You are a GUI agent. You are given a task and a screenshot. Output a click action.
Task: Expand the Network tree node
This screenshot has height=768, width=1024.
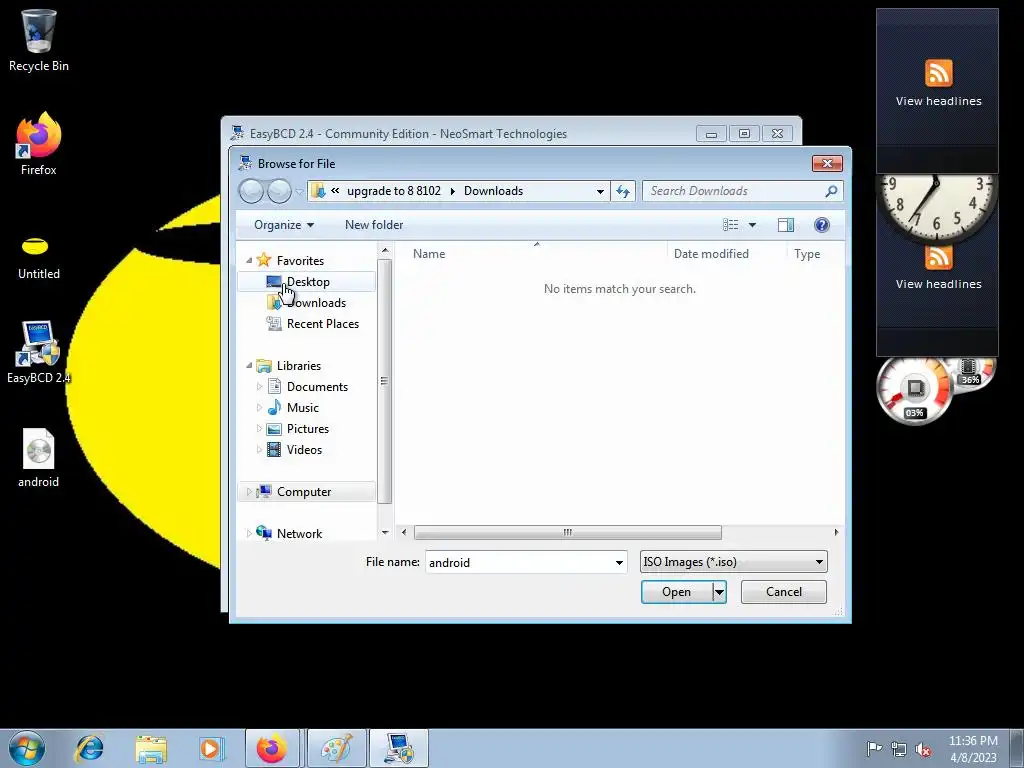point(249,534)
